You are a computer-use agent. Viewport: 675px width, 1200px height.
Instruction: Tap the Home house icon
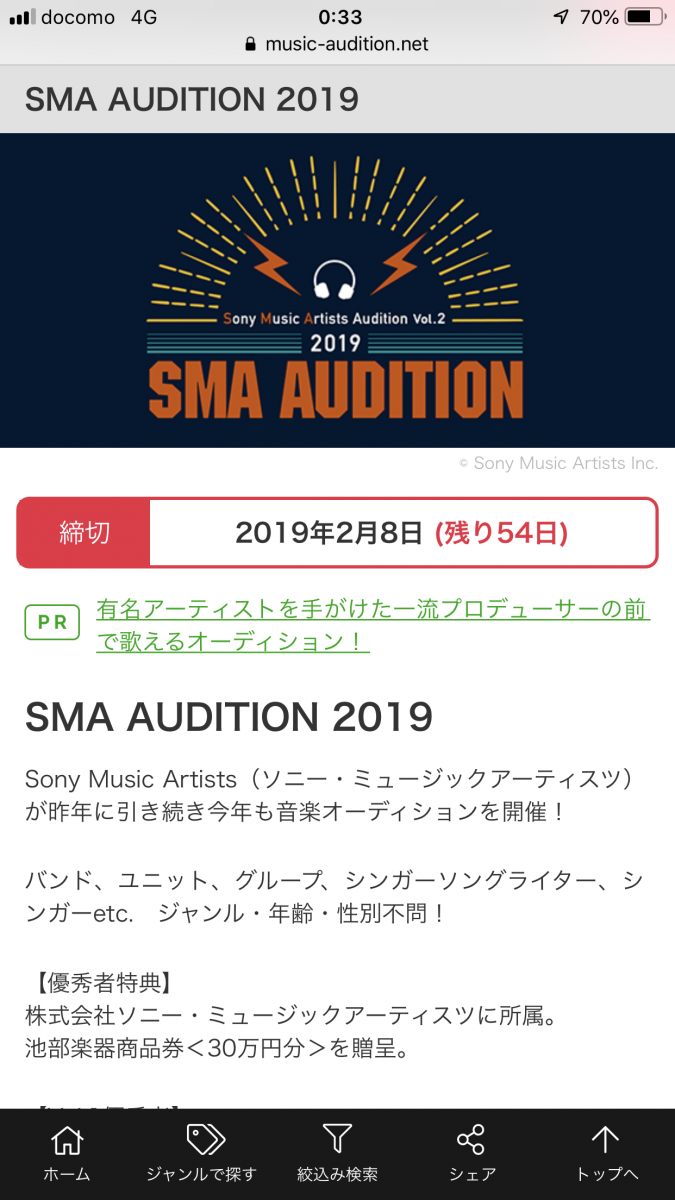pos(66,1140)
